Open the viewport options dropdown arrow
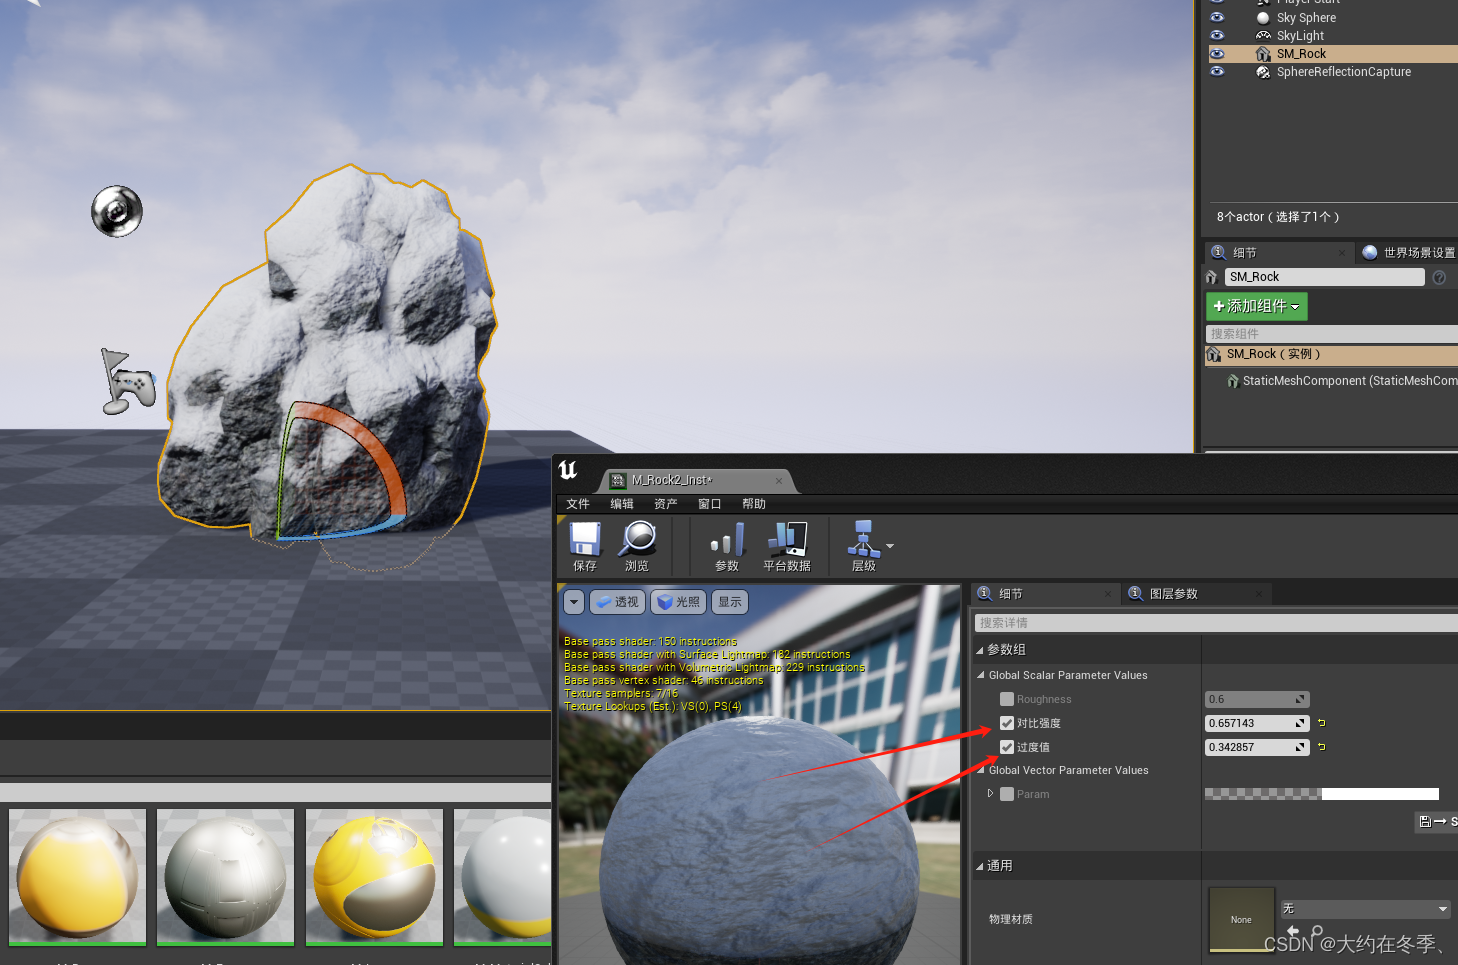This screenshot has width=1458, height=965. click(574, 602)
